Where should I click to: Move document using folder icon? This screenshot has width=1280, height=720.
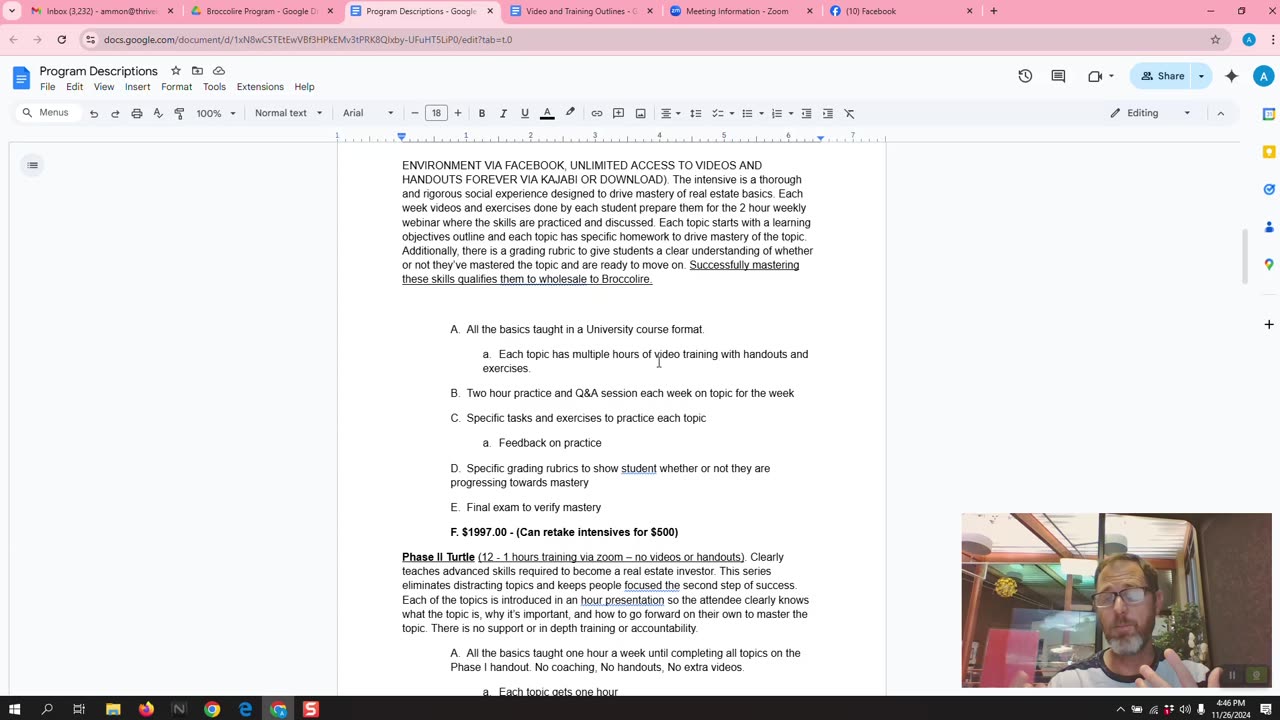coord(197,71)
